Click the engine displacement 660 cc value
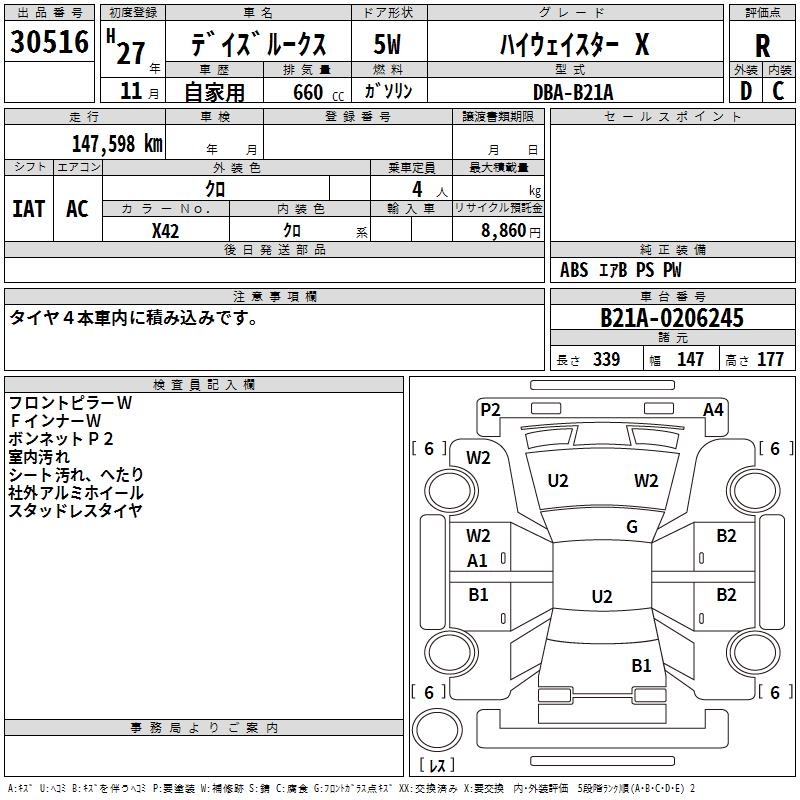800x800 pixels. pyautogui.click(x=307, y=92)
